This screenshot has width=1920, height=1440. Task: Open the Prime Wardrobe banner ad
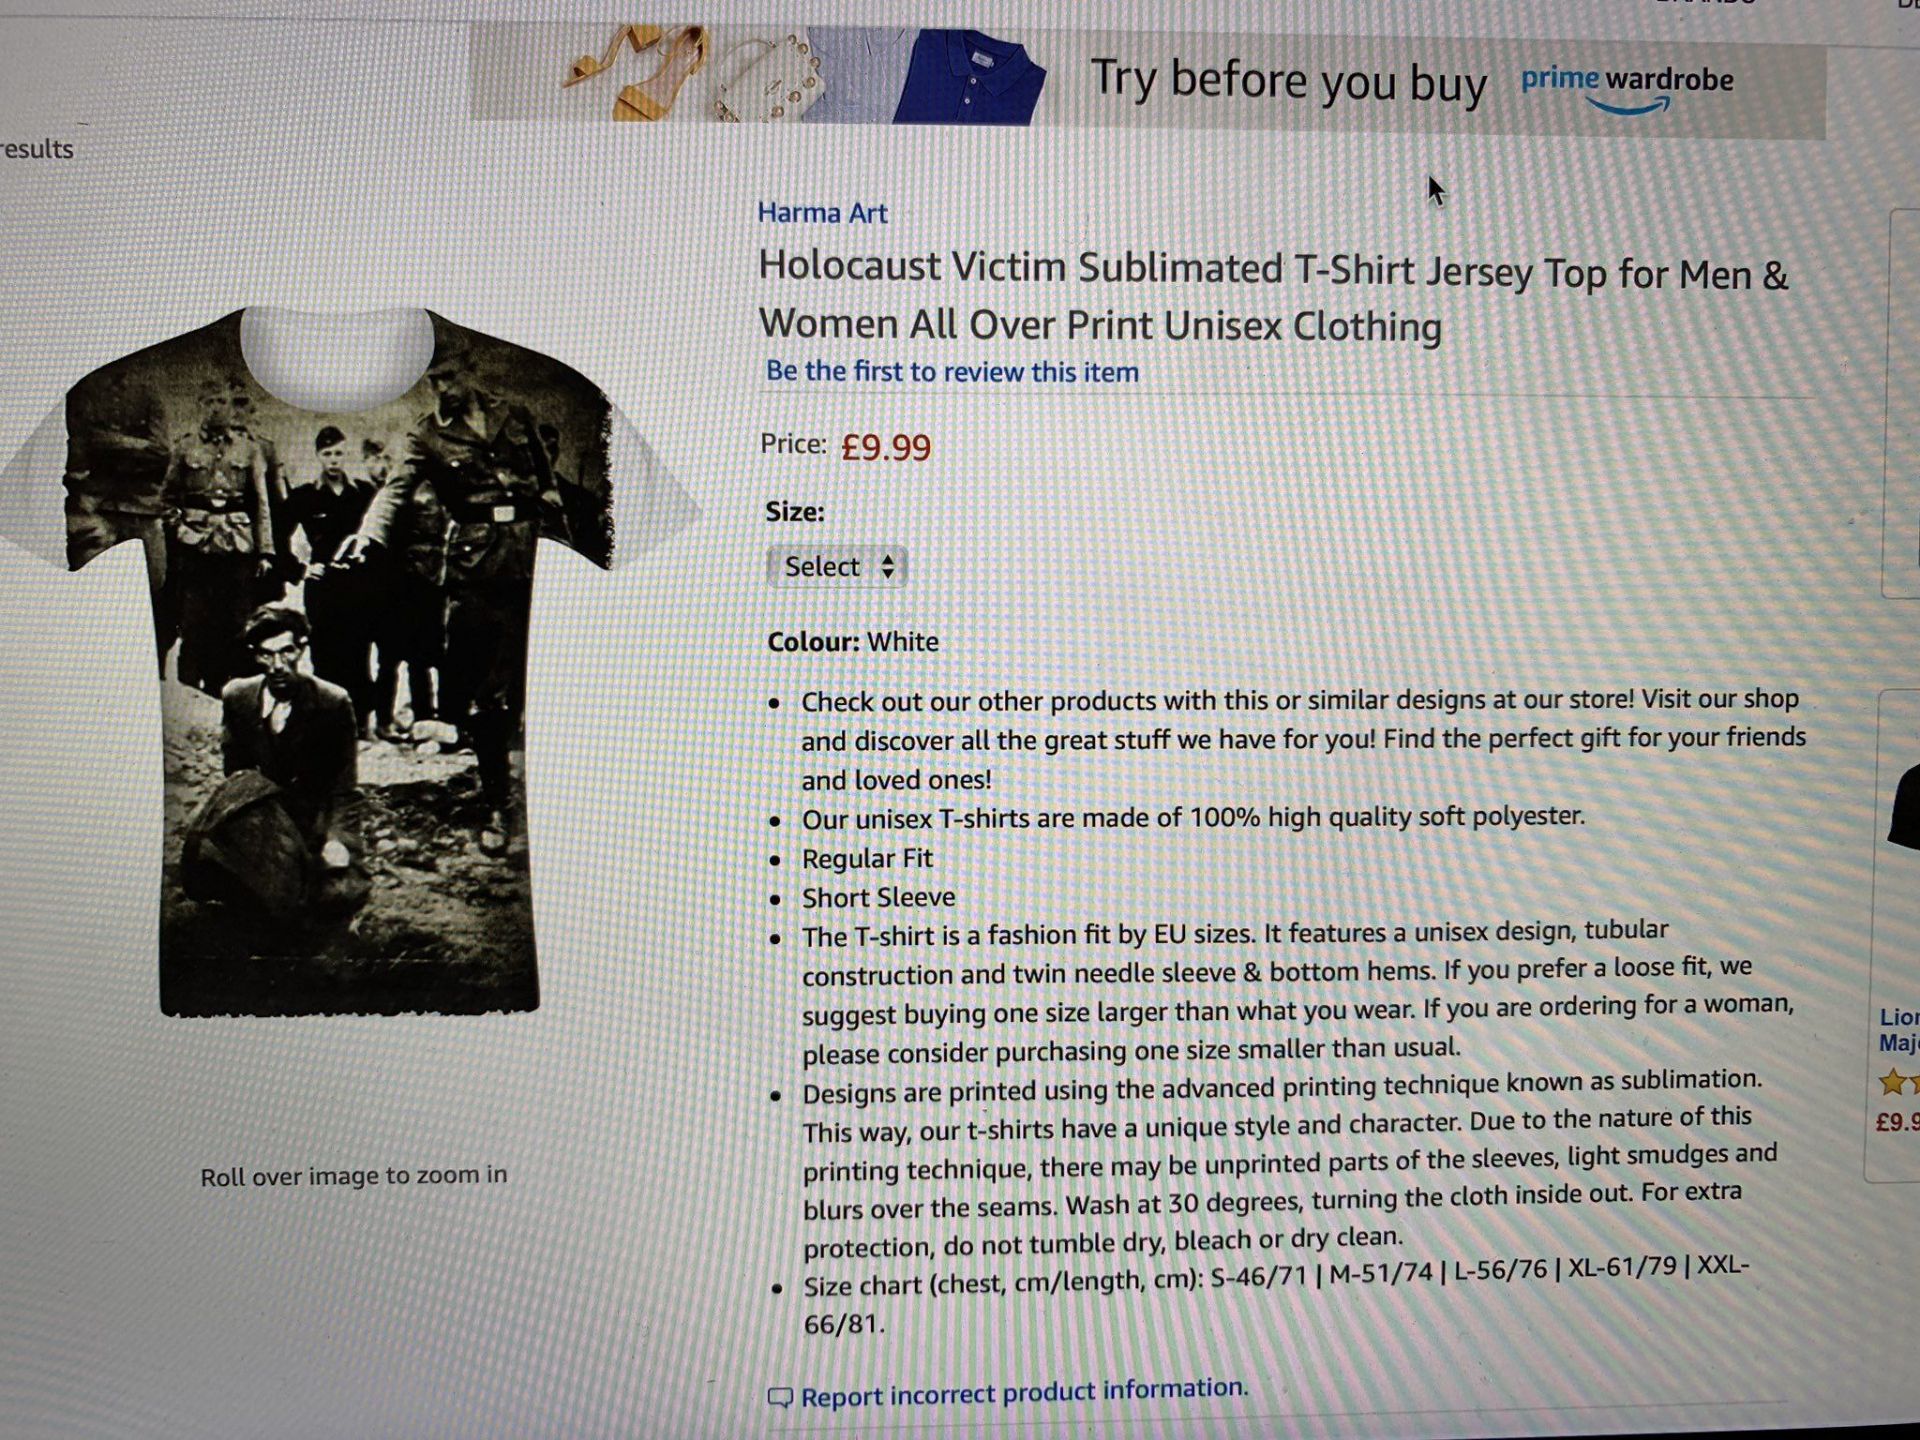(x=1147, y=77)
